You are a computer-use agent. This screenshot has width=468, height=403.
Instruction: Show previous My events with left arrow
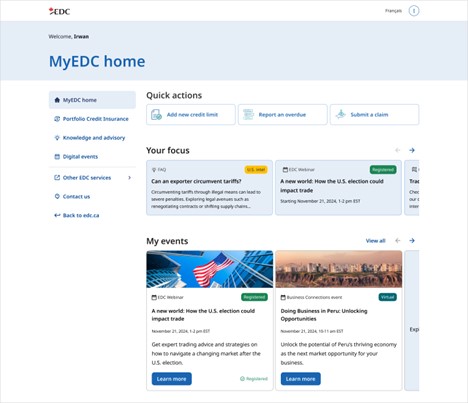coord(398,241)
